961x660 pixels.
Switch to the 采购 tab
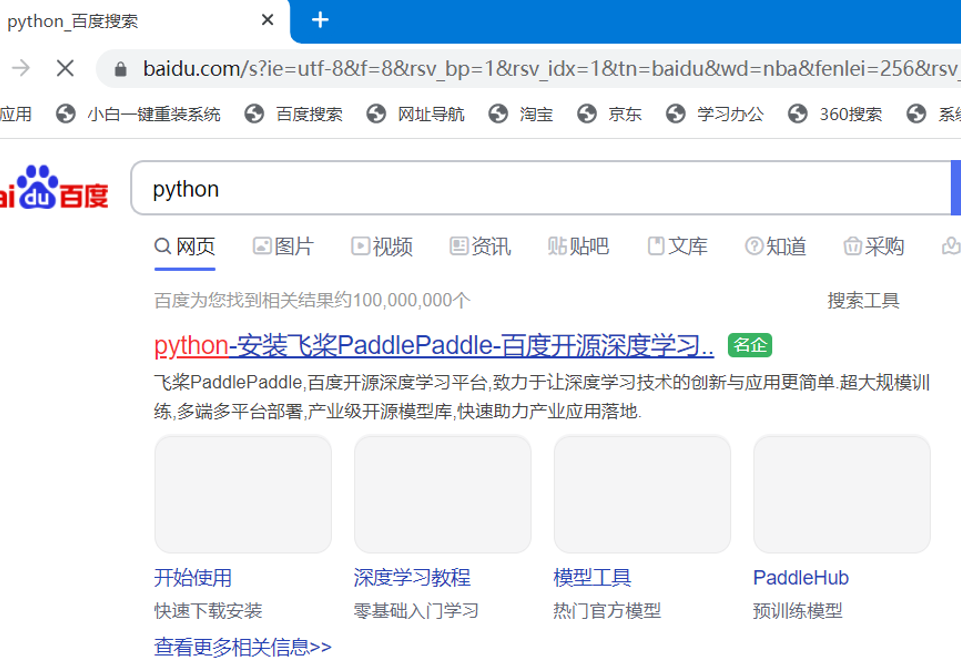point(874,246)
